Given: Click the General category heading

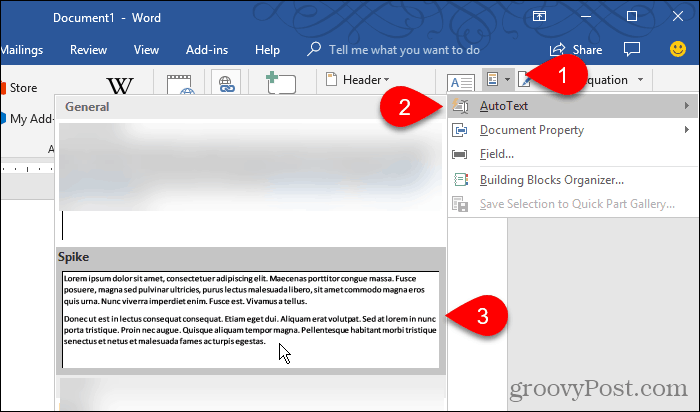Looking at the screenshot, I should click(87, 107).
